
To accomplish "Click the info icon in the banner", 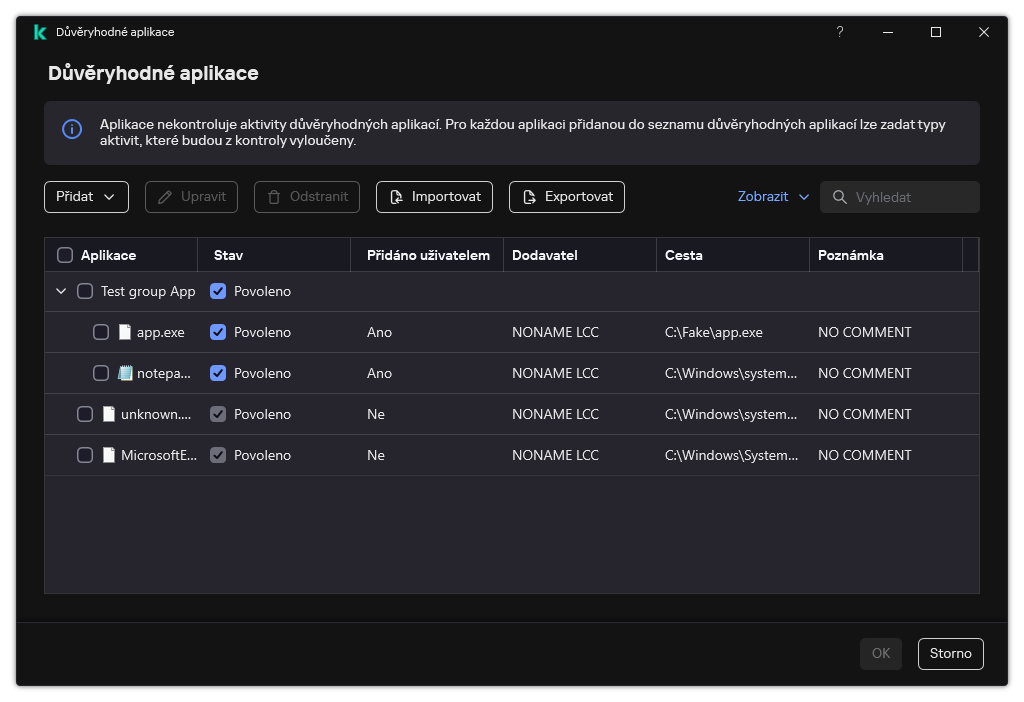I will tap(72, 129).
